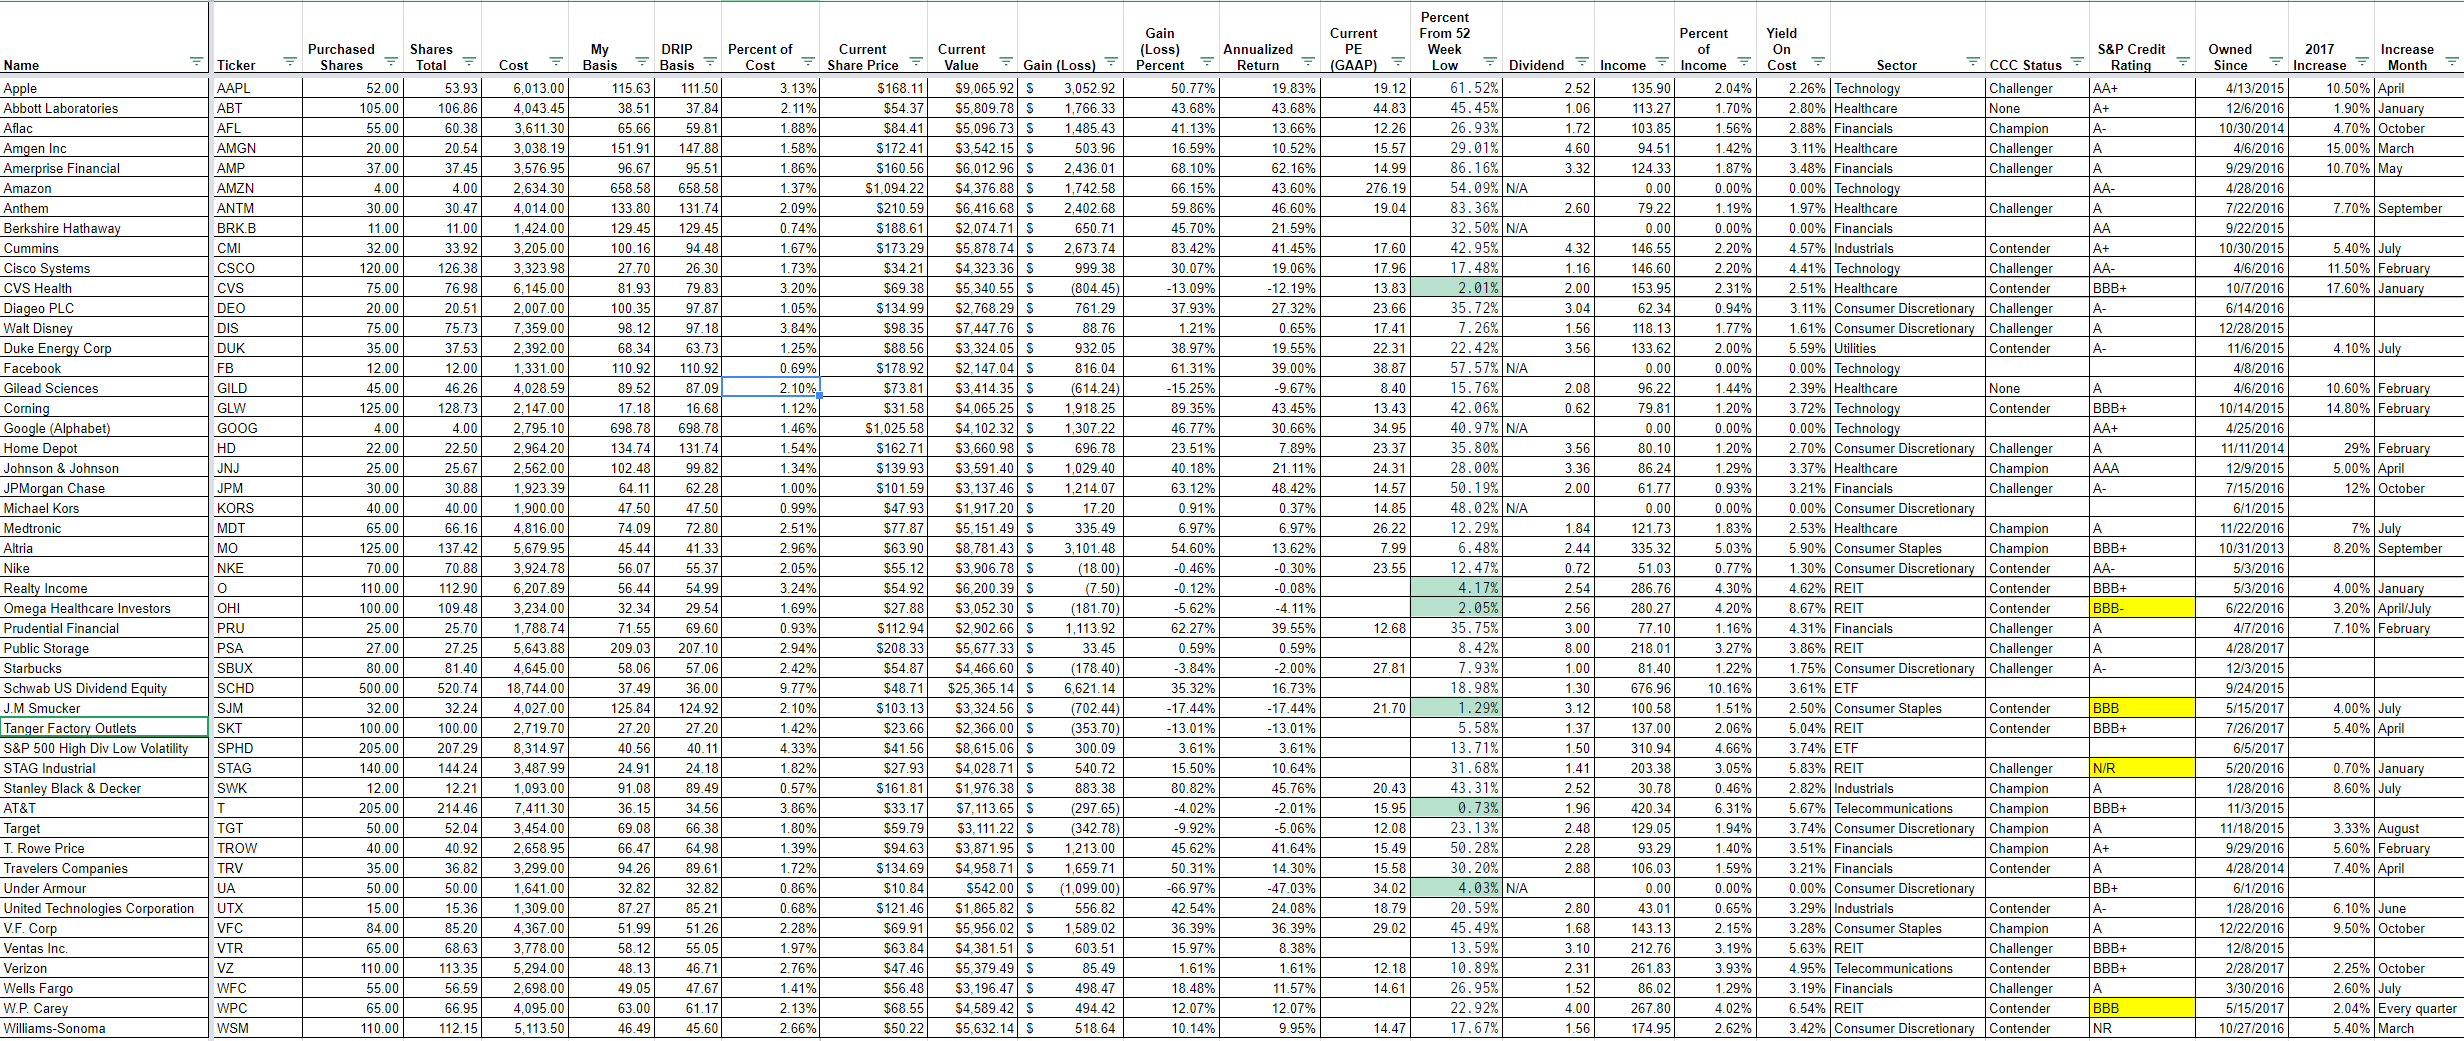Click the Shares Total filter icon
This screenshot has height=1041, width=2464.
[x=469, y=62]
